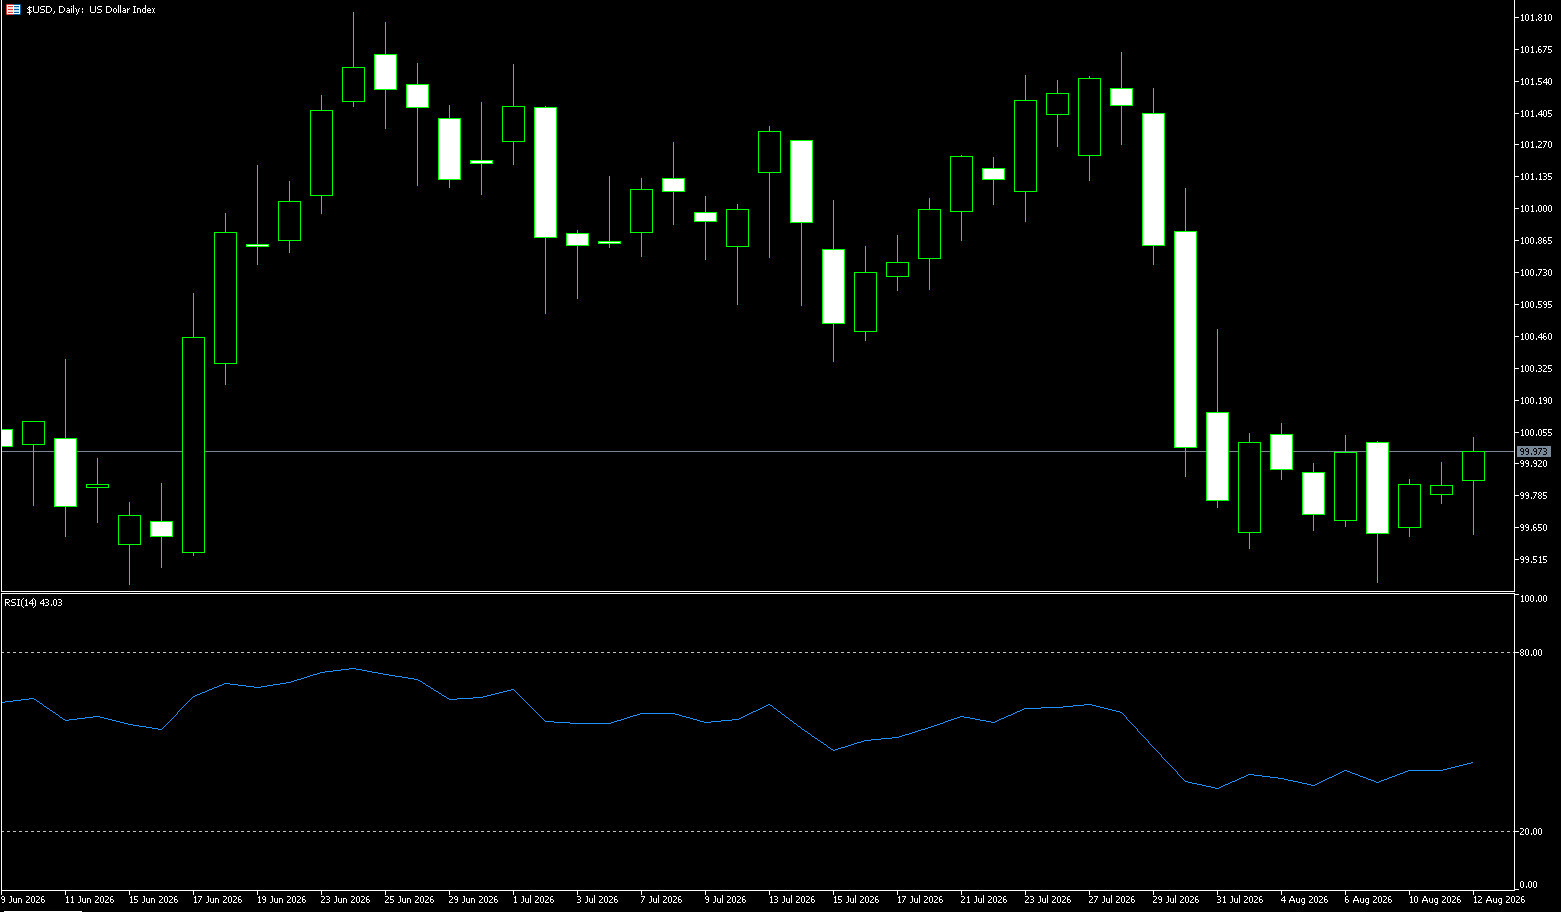Image resolution: width=1561 pixels, height=912 pixels.
Task: Click the "7 Jul 2026" date label
Action: [x=661, y=900]
